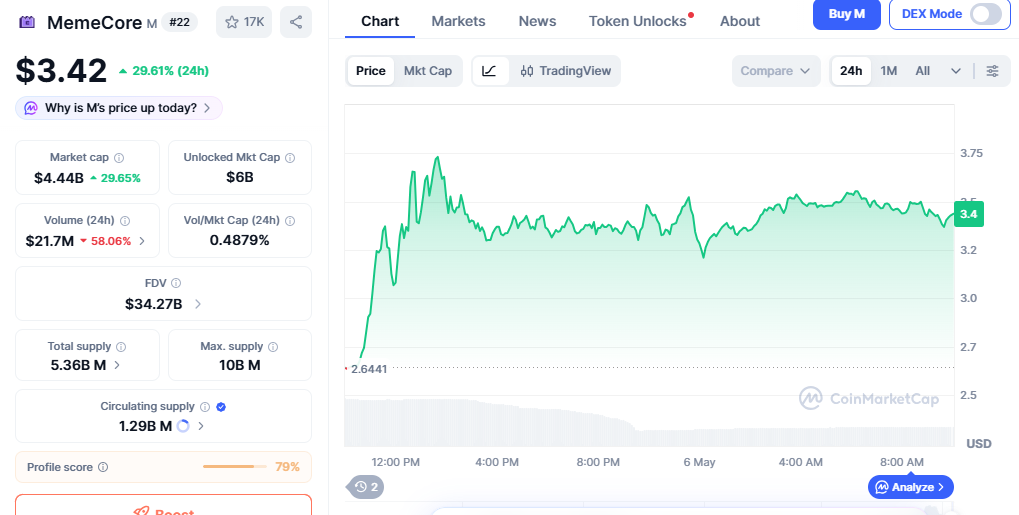The image size is (1019, 515).
Task: Open the Chart tab
Action: [x=380, y=21]
